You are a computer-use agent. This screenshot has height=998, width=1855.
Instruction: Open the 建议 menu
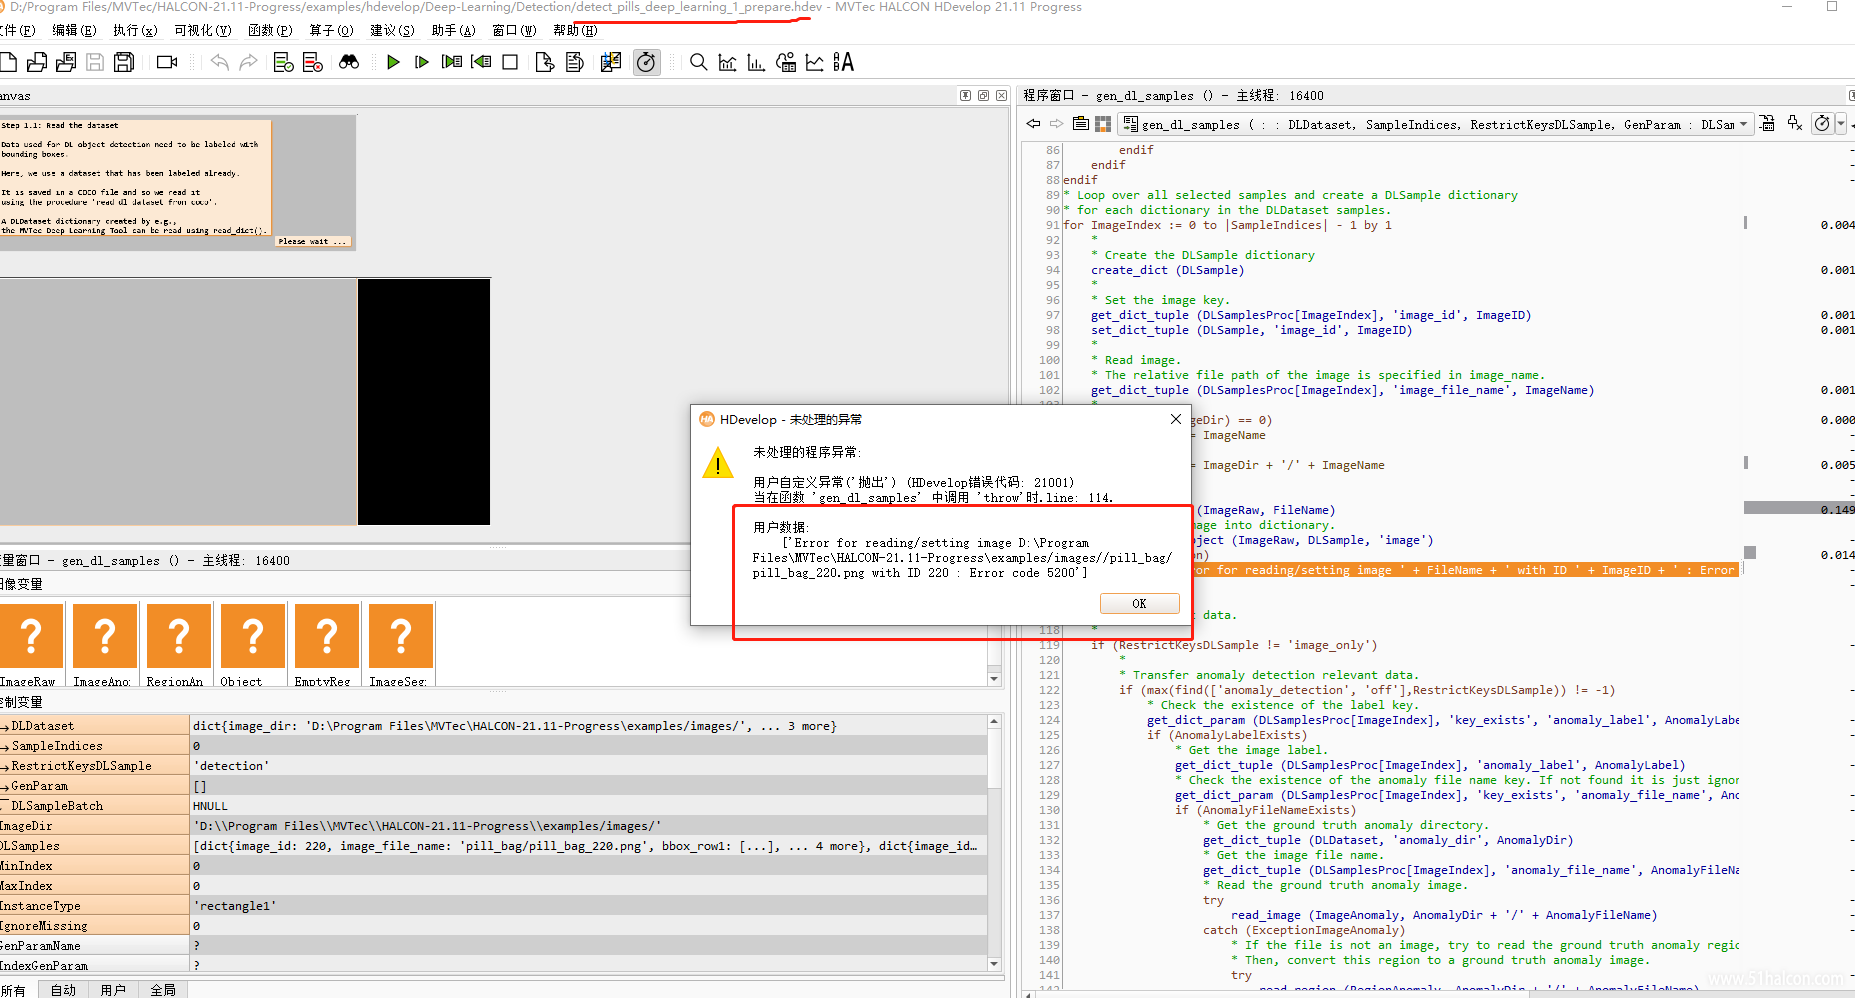coord(392,30)
